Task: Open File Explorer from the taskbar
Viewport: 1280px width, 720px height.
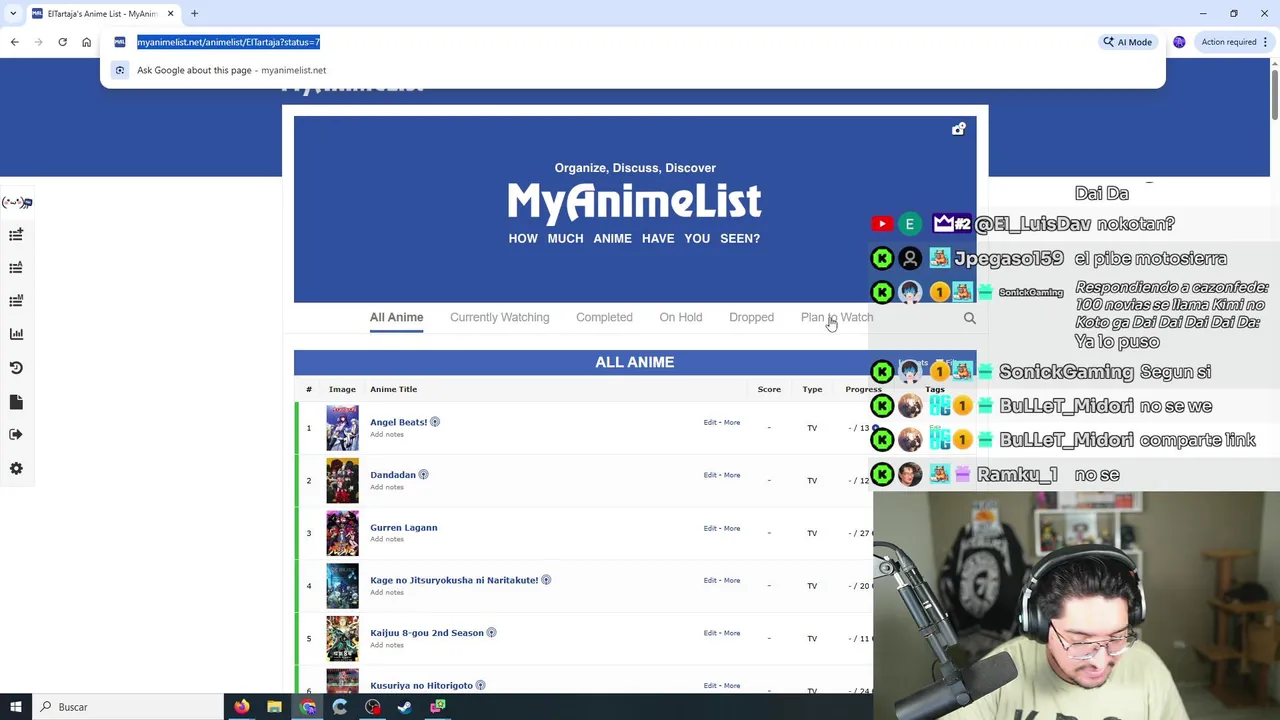Action: click(274, 707)
